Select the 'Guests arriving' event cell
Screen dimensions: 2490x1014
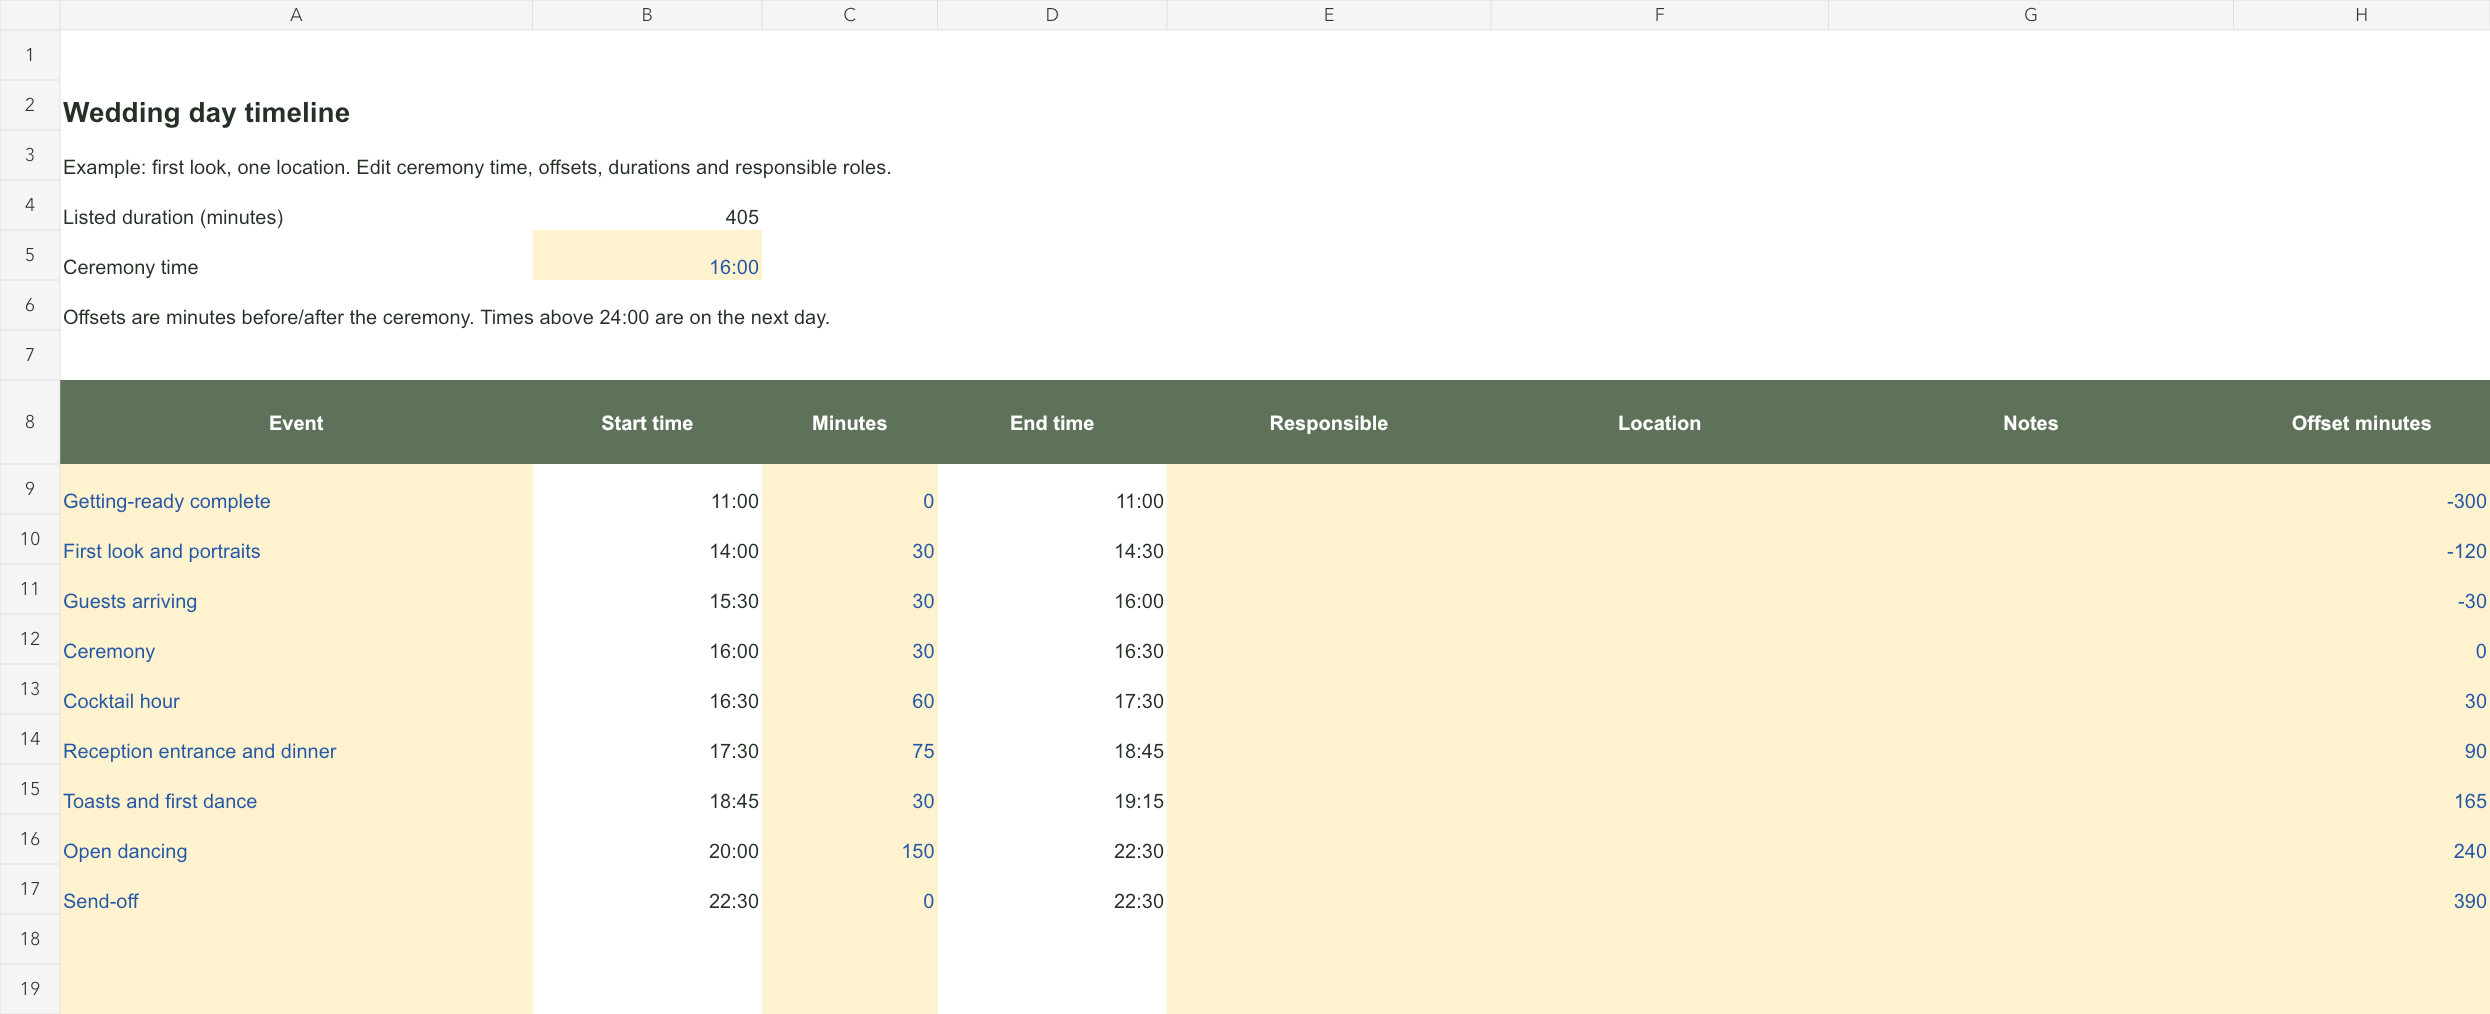pos(296,589)
